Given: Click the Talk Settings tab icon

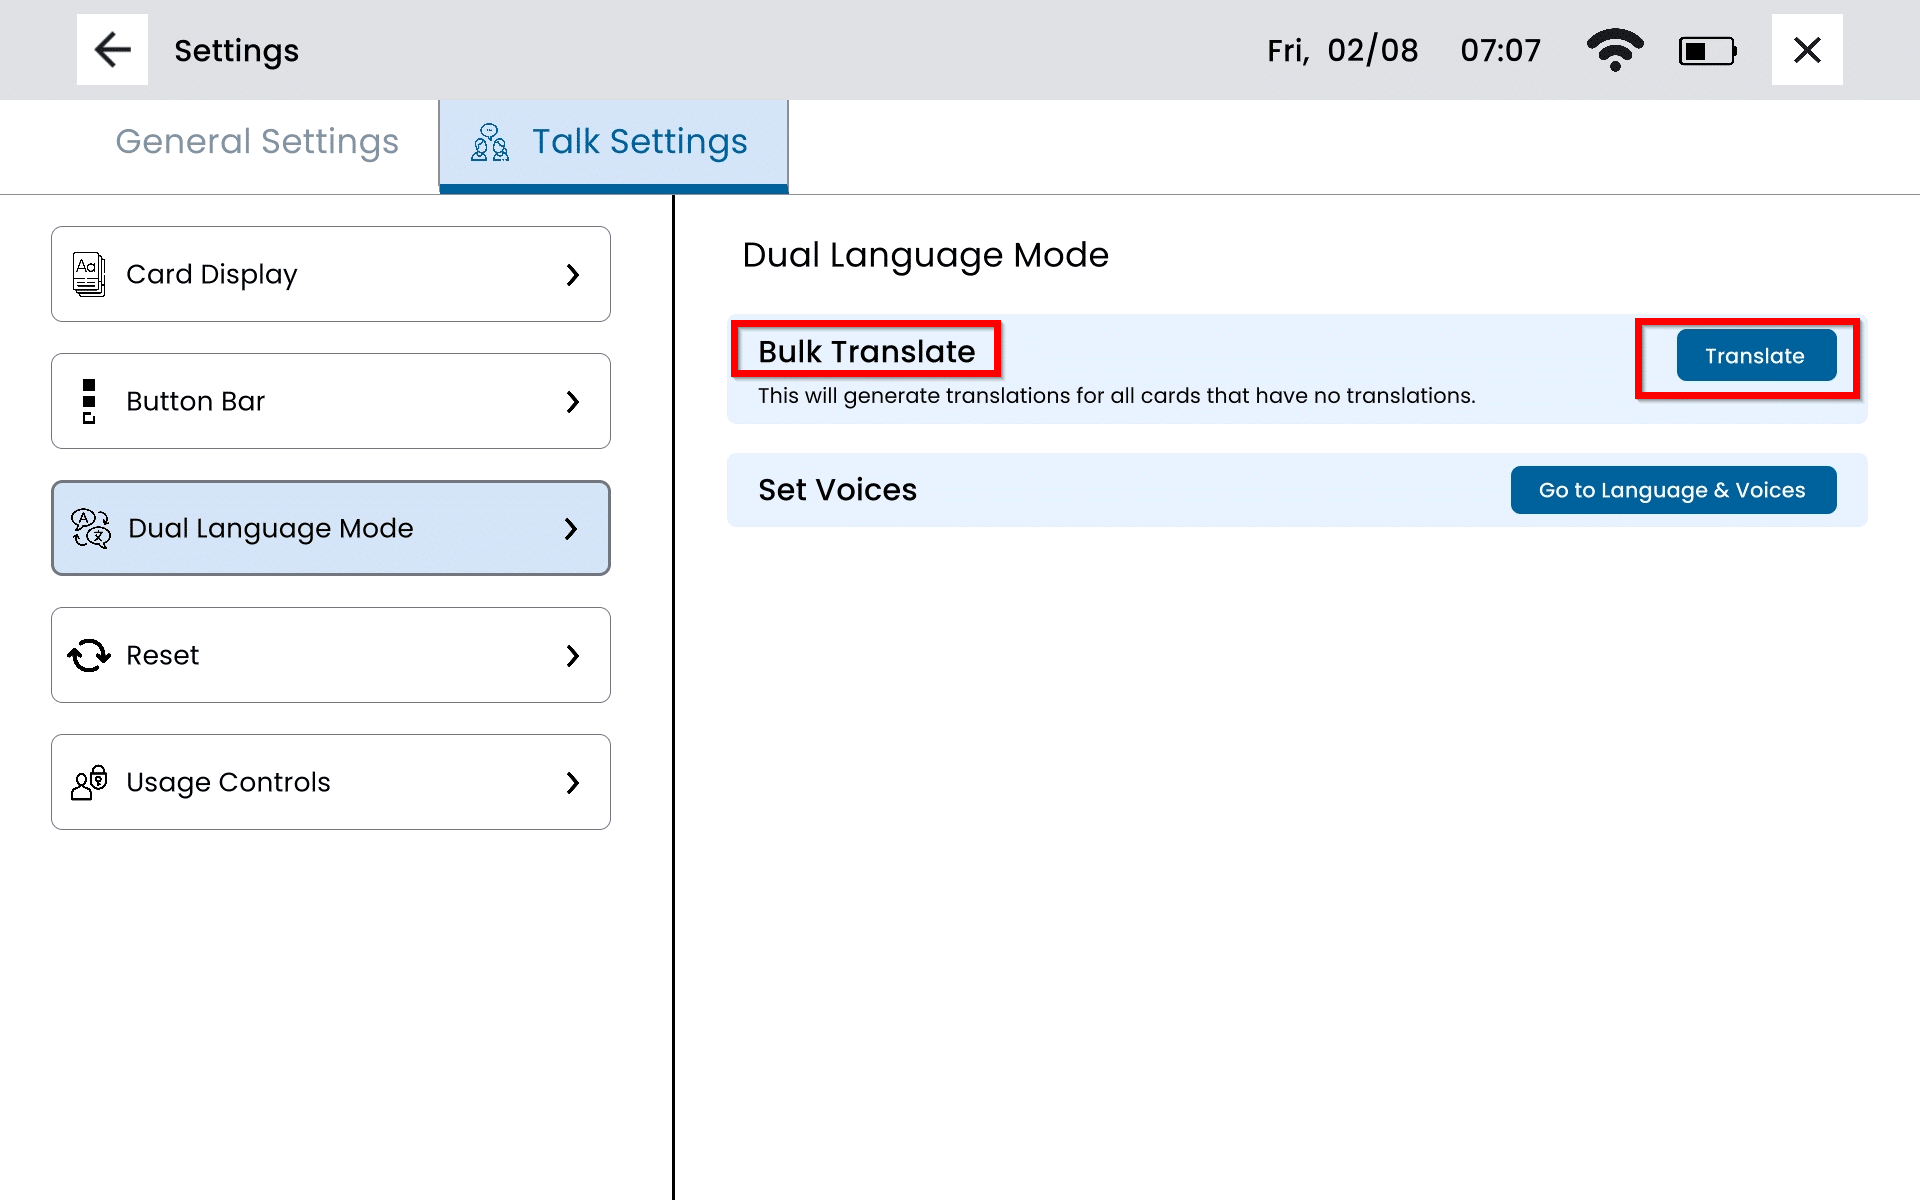Looking at the screenshot, I should coord(490,142).
